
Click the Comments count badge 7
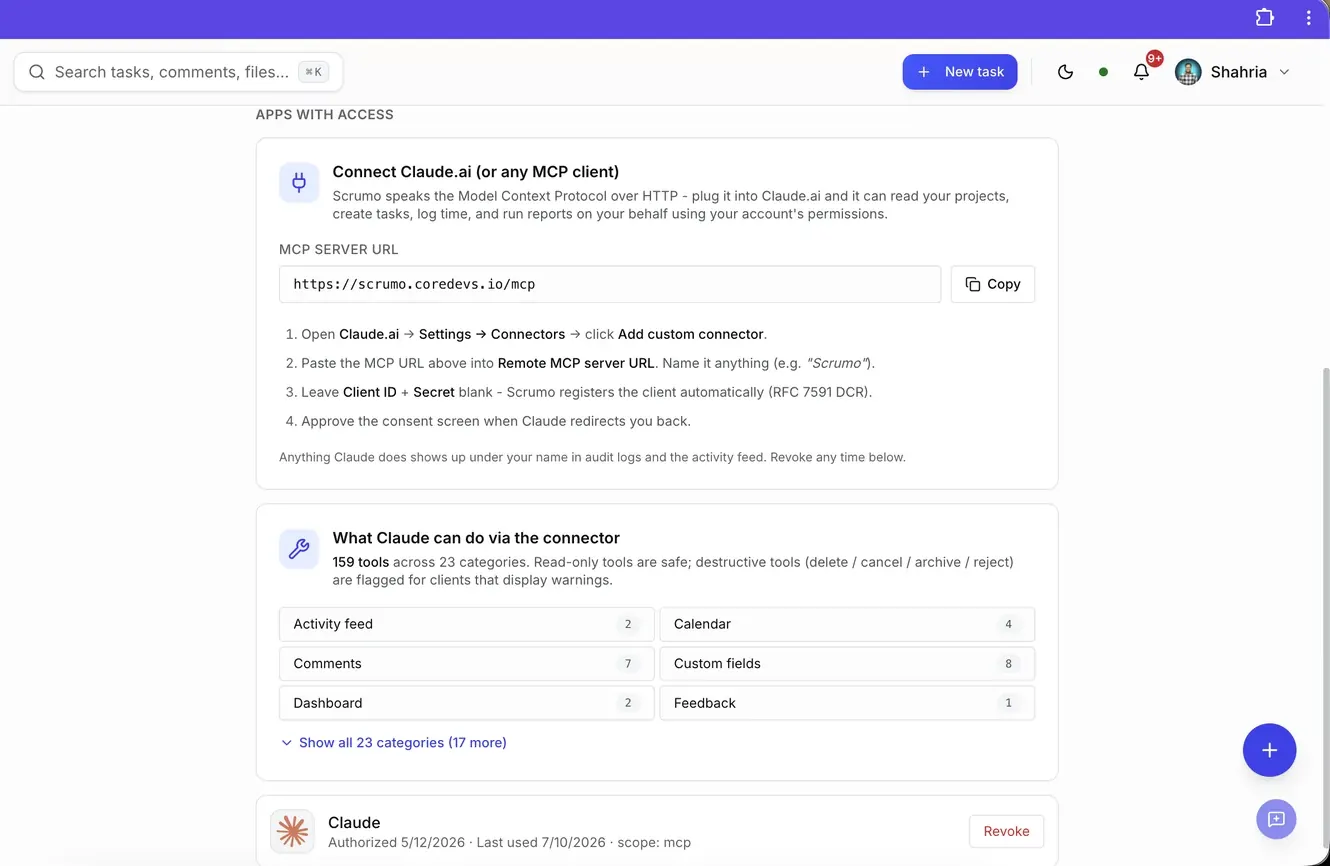coord(628,663)
